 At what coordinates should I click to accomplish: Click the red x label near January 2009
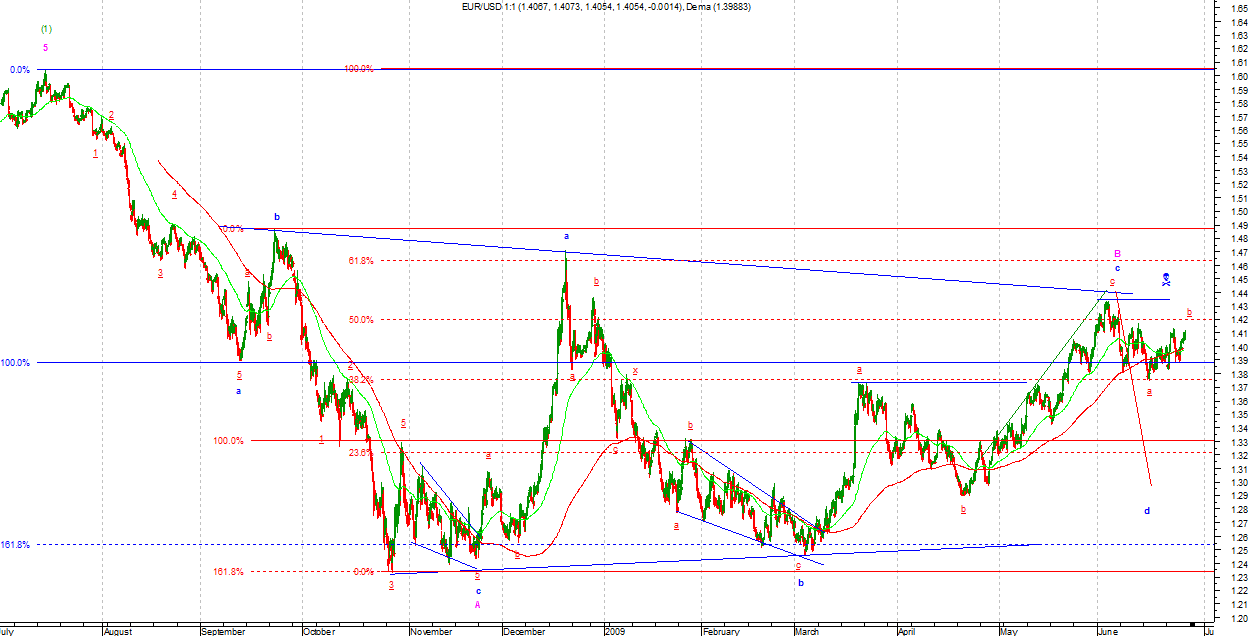pyautogui.click(x=635, y=370)
